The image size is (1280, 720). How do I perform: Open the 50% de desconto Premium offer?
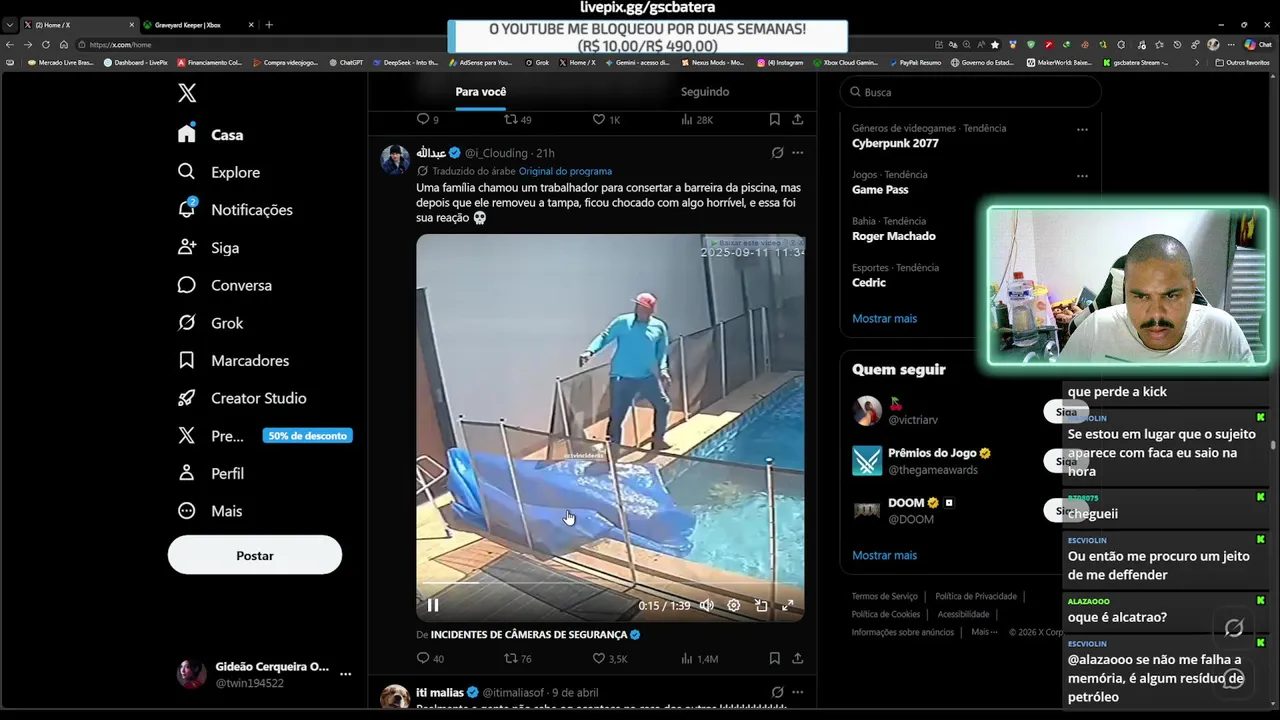click(307, 436)
